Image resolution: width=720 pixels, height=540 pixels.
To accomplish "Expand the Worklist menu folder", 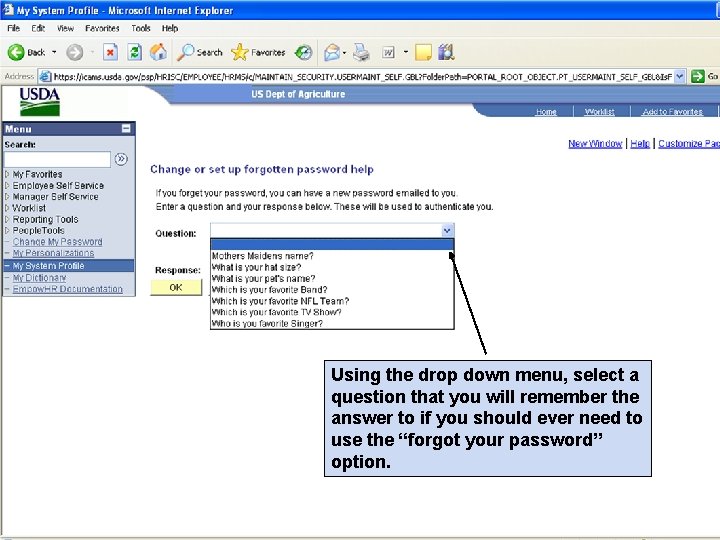I will (7, 208).
